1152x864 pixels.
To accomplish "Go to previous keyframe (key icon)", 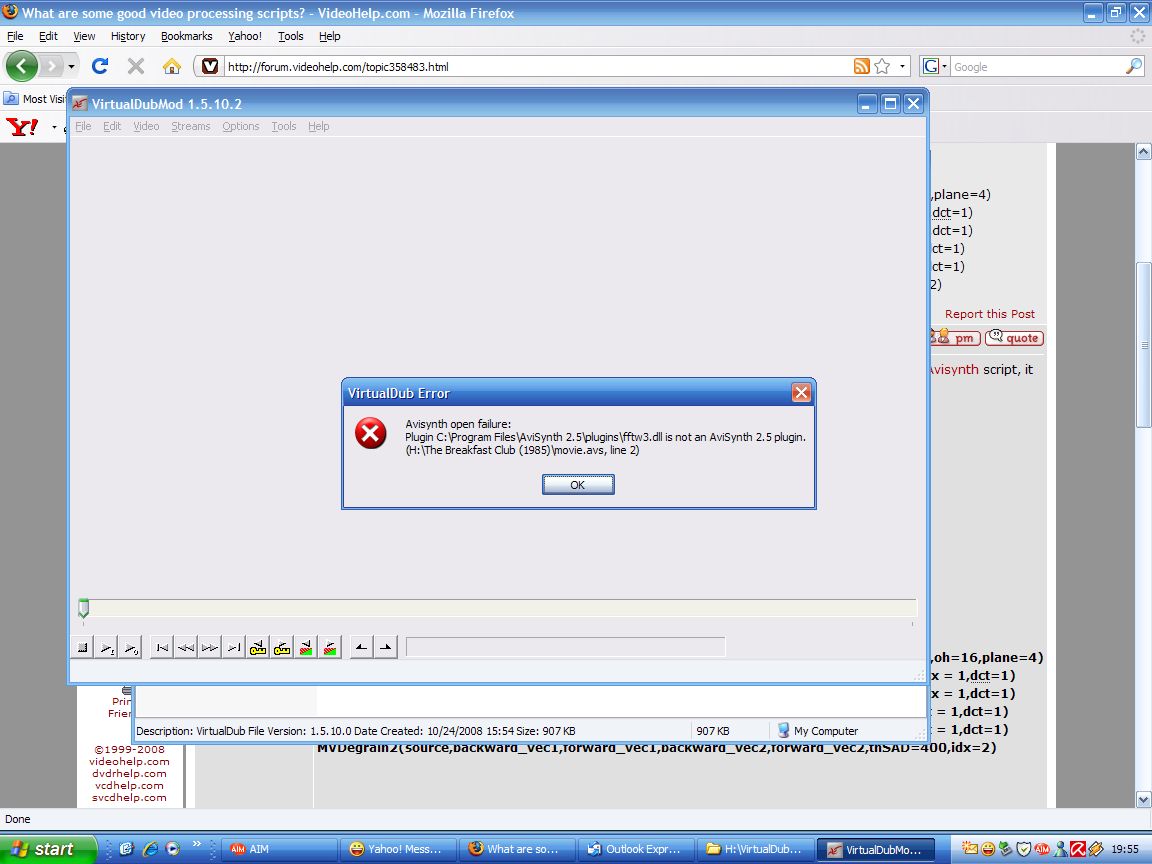I will pyautogui.click(x=258, y=647).
